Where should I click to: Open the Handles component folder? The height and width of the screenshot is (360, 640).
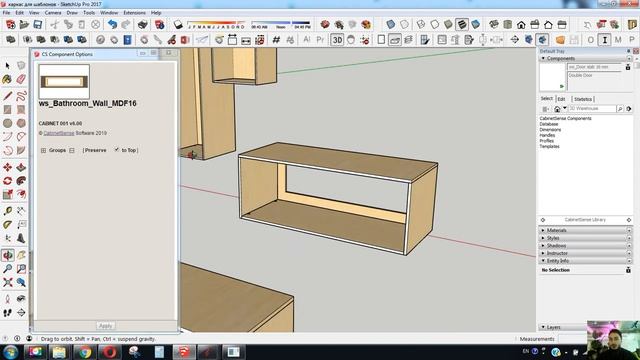547,135
